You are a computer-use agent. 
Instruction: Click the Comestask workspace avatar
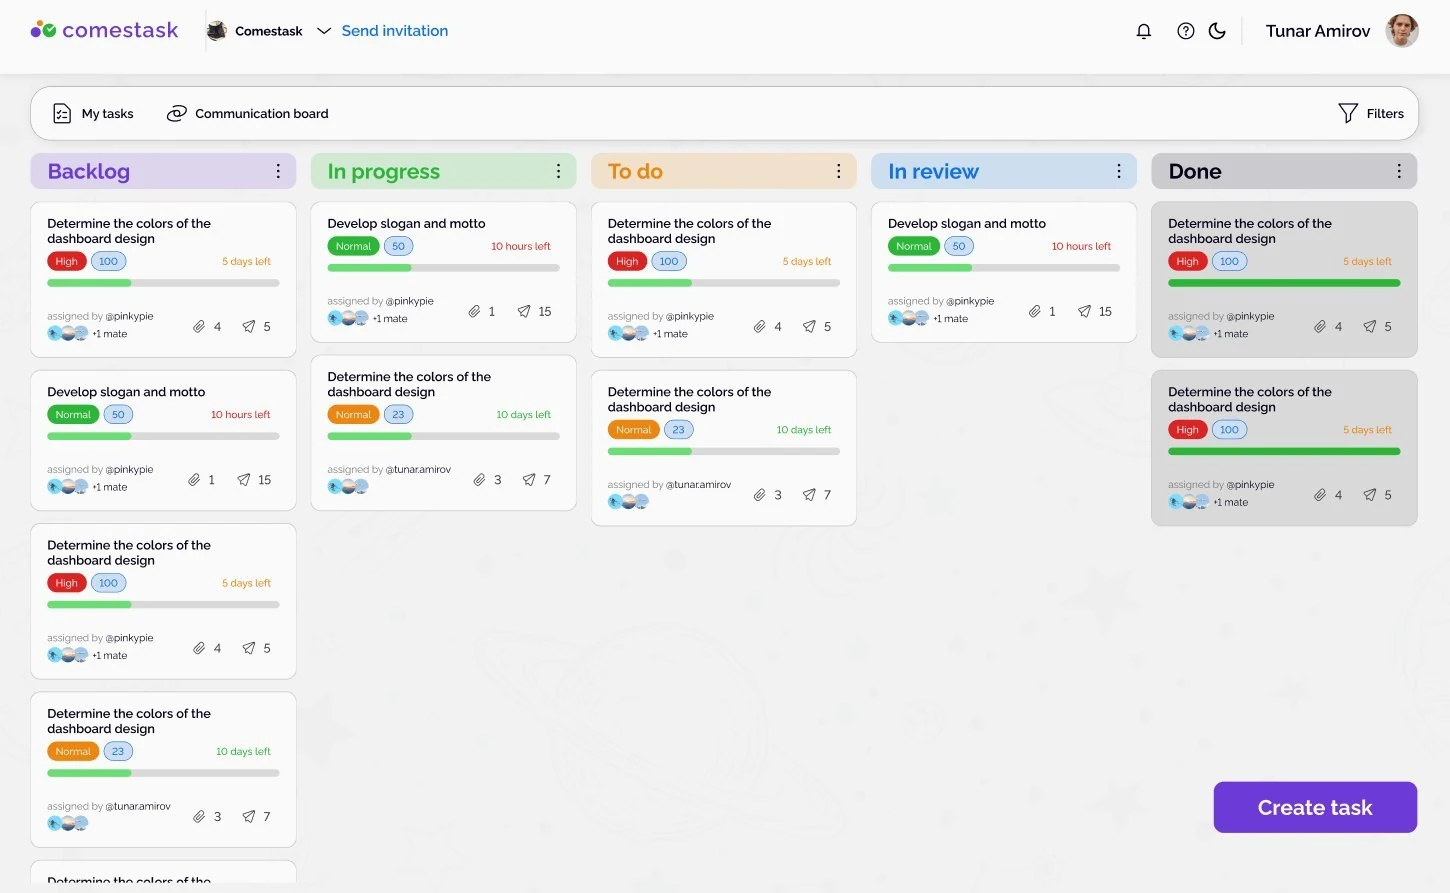(216, 31)
